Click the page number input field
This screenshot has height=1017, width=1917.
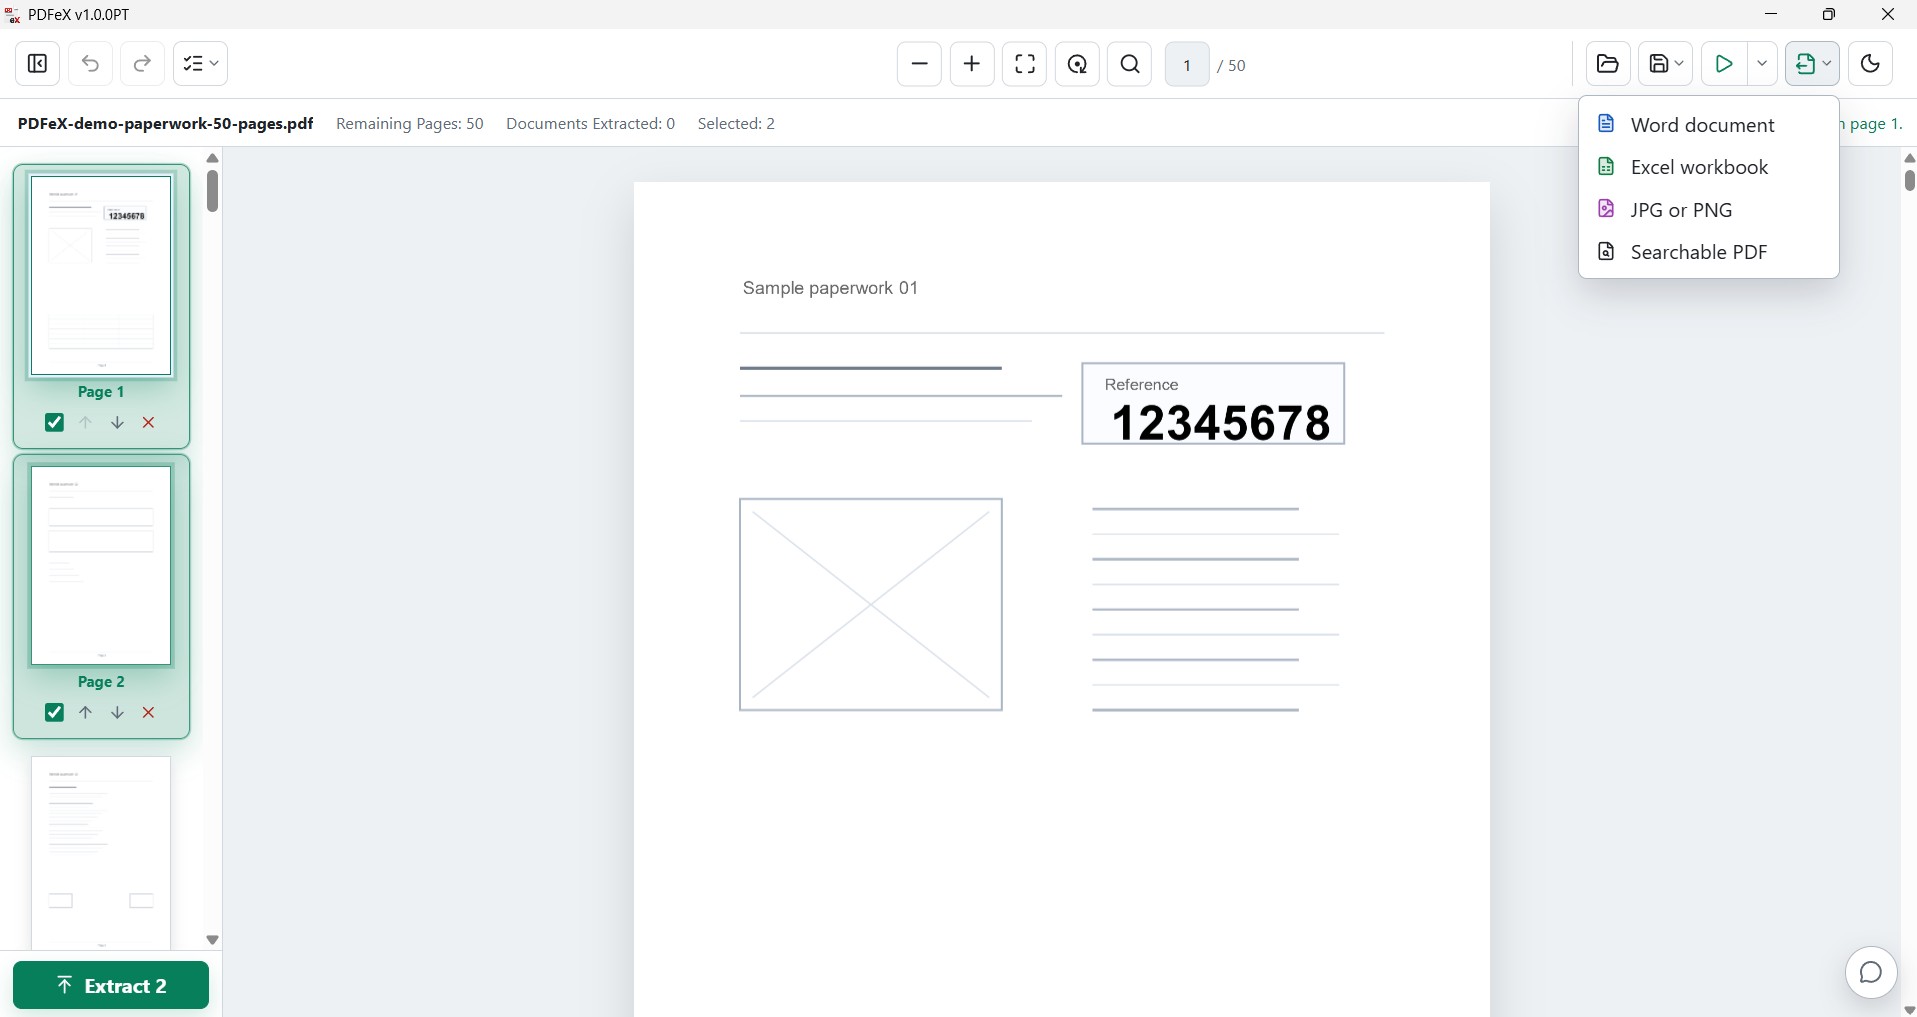click(x=1187, y=65)
